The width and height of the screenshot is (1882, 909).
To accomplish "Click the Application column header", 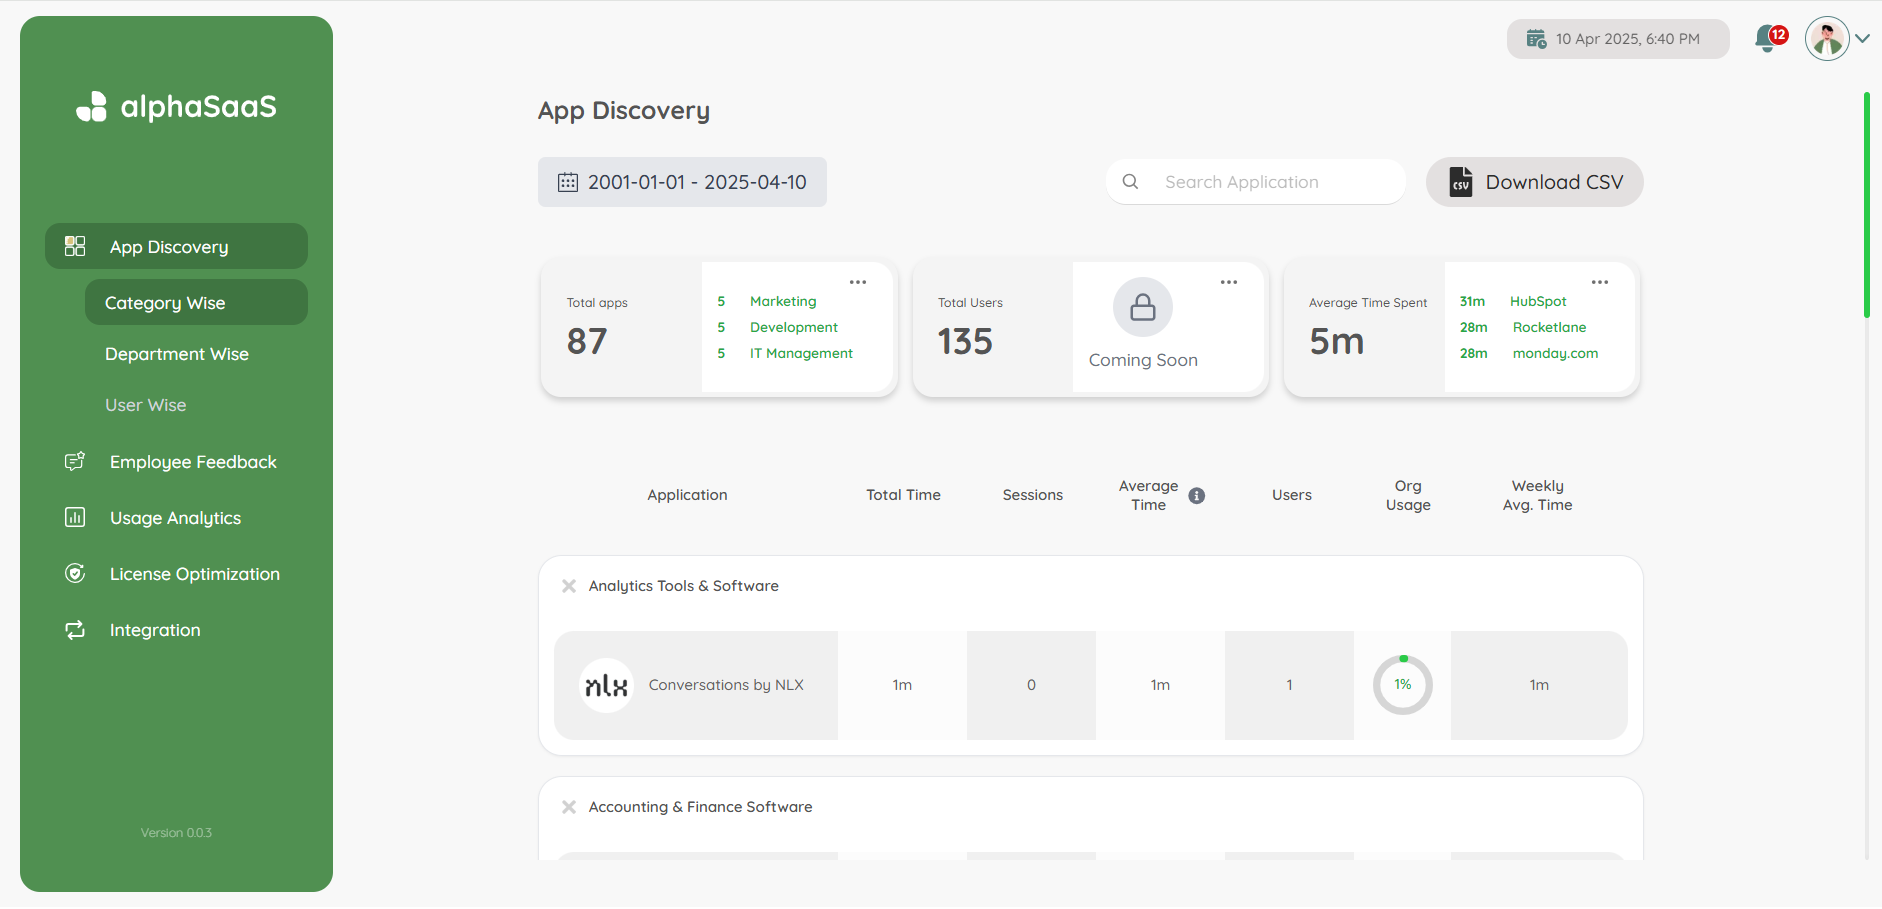I will pyautogui.click(x=687, y=495).
